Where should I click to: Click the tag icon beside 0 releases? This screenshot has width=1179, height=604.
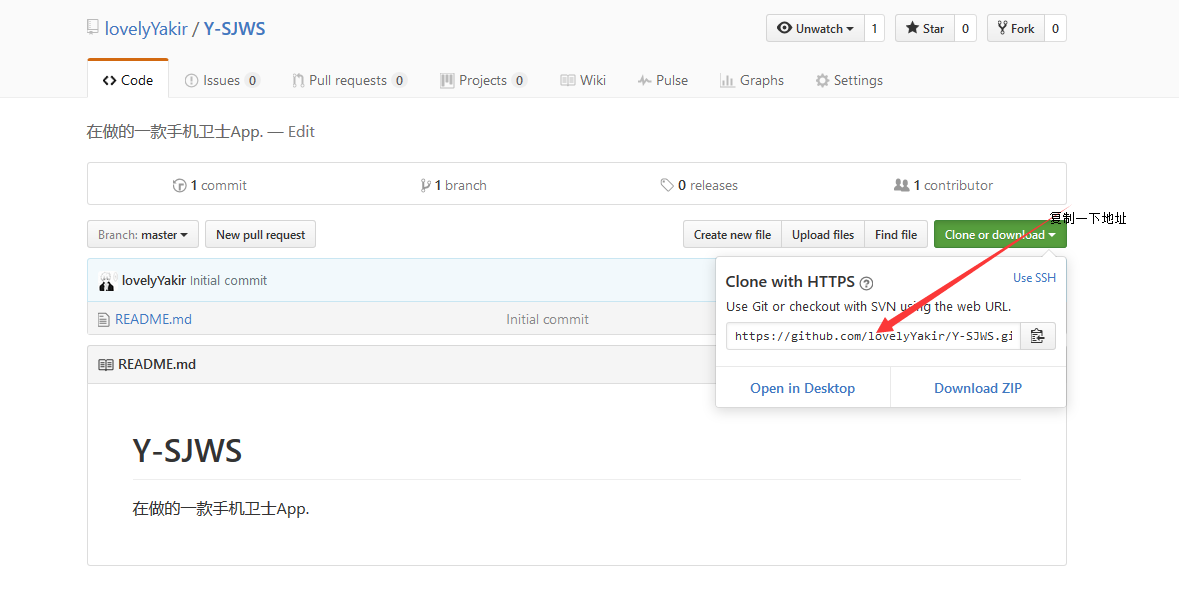tap(667, 185)
